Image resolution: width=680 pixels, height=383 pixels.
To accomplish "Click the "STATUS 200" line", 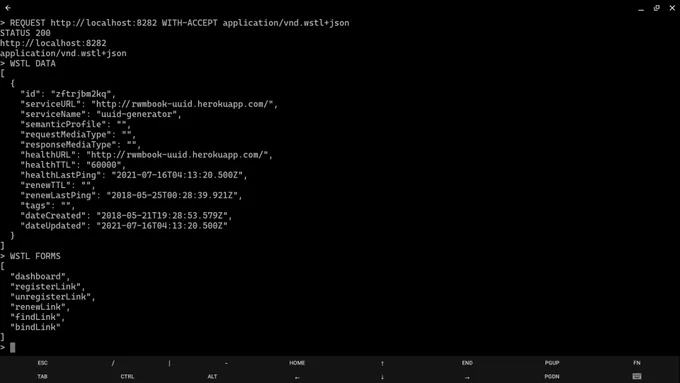I will pos(25,33).
